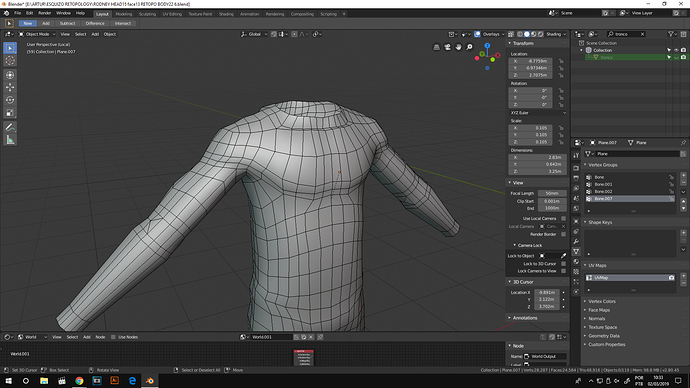Toggle camera view with viewport camera icon

[448, 47]
